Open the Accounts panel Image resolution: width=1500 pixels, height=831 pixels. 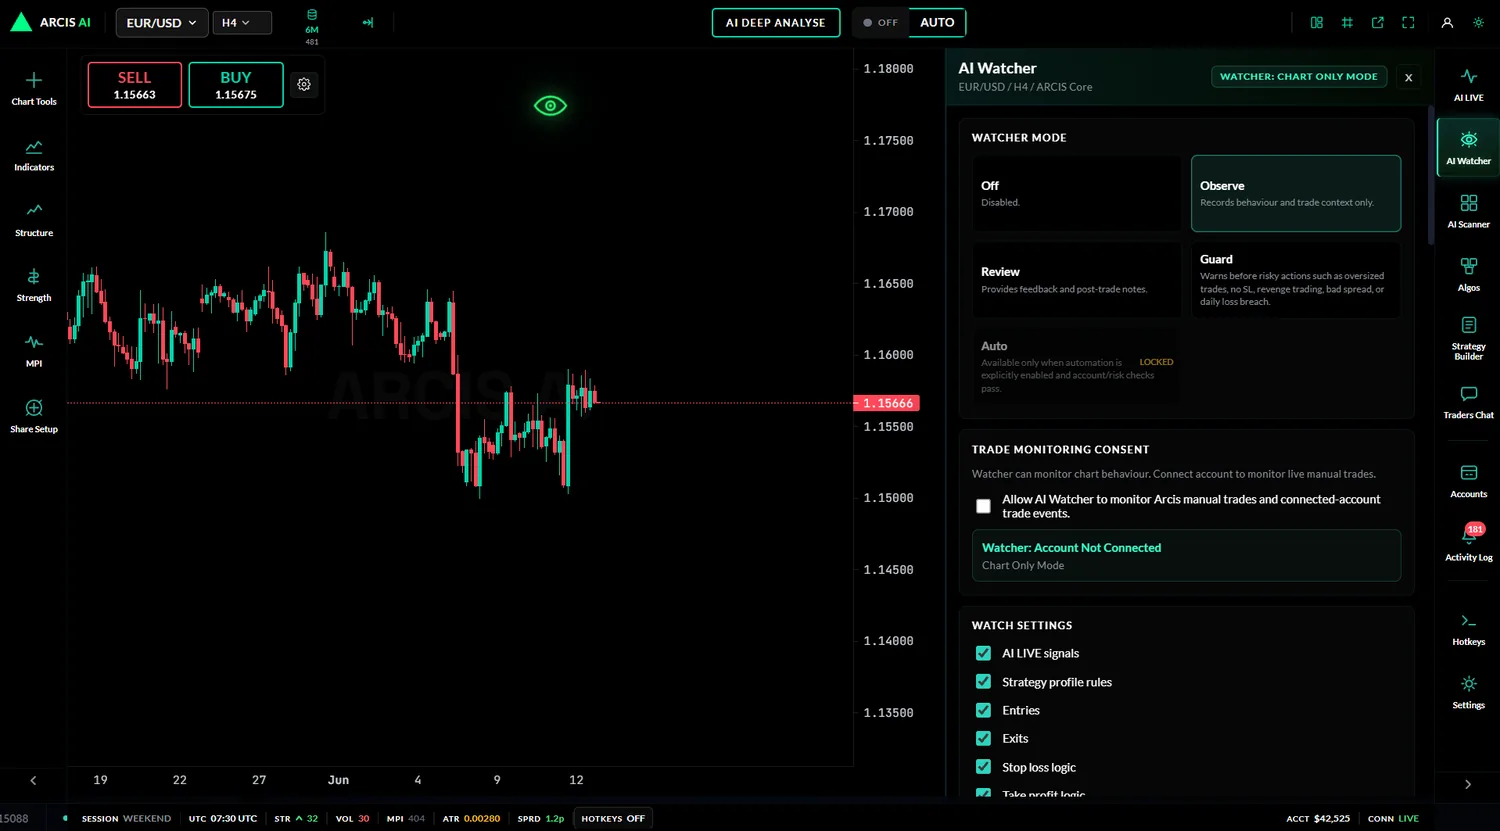[x=1468, y=481]
